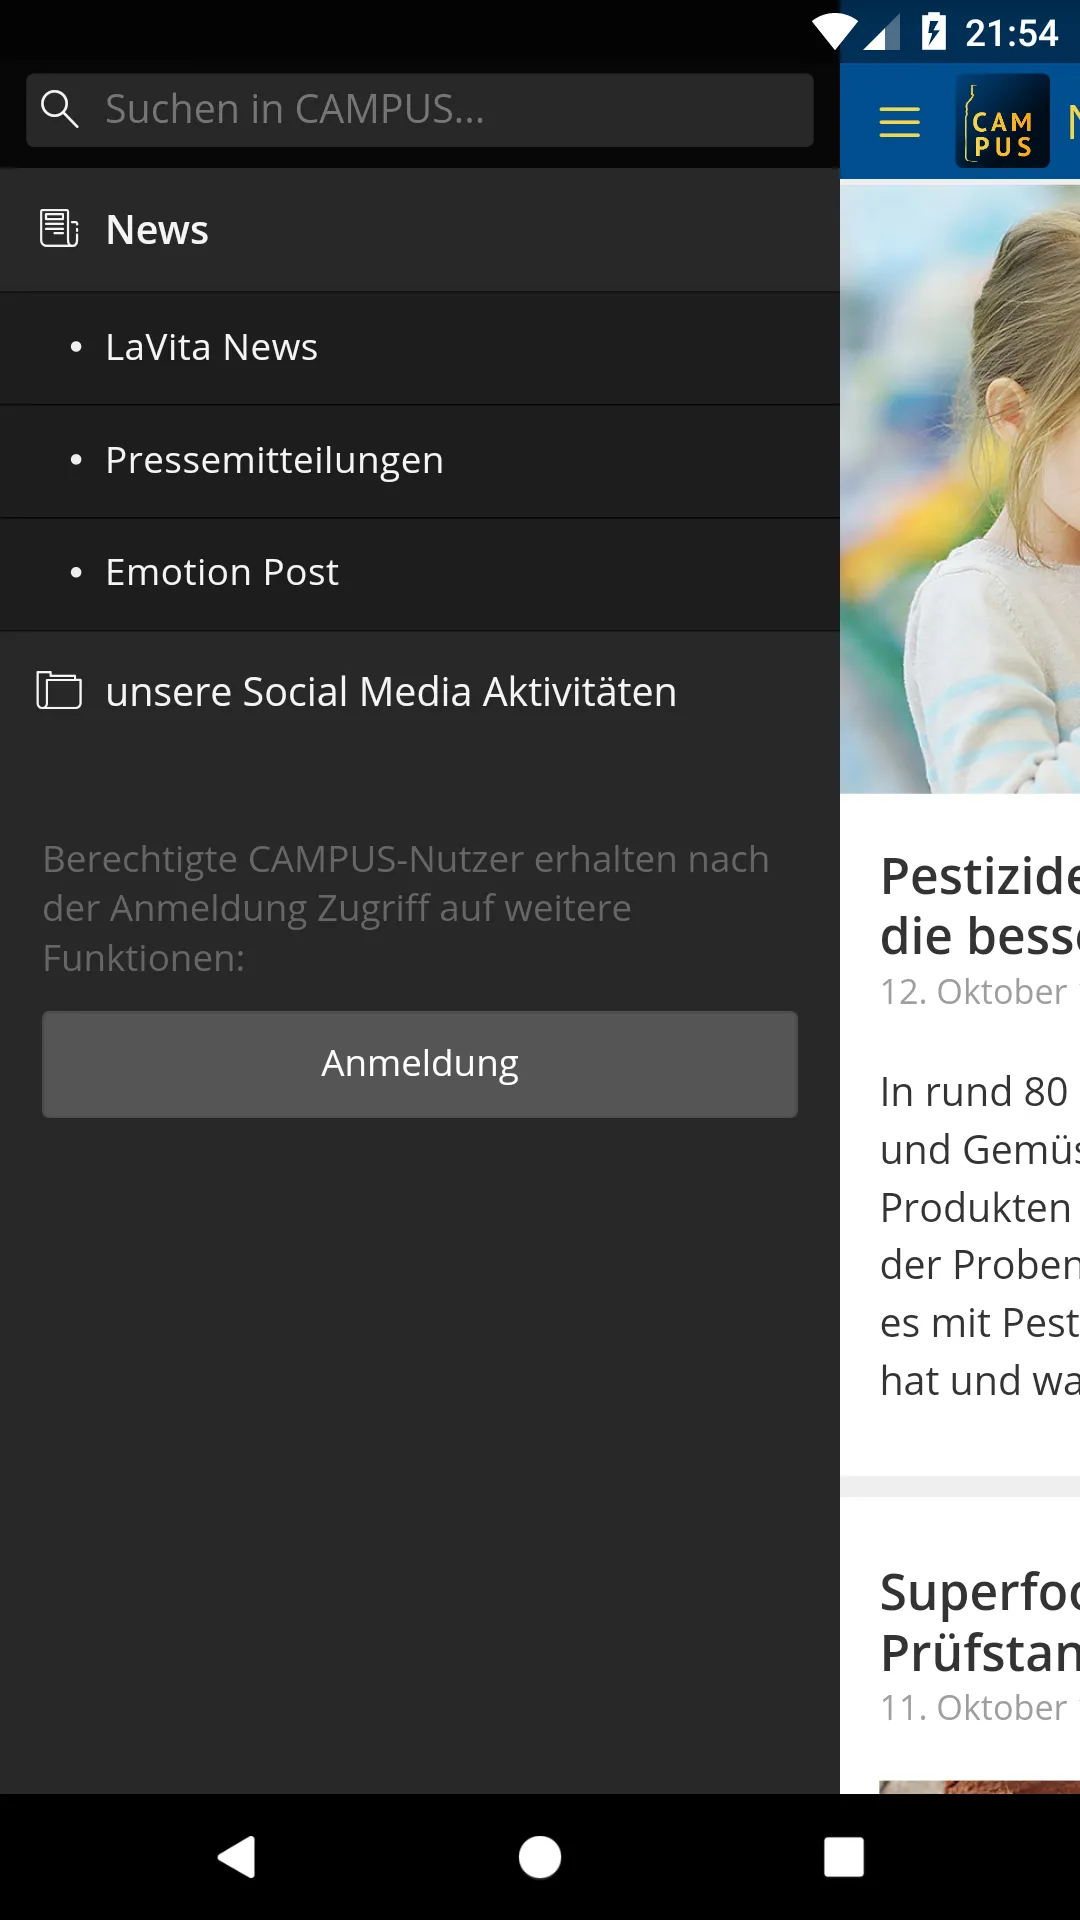Tap the Wi-Fi status icon
Image resolution: width=1080 pixels, height=1920 pixels.
pos(834,32)
